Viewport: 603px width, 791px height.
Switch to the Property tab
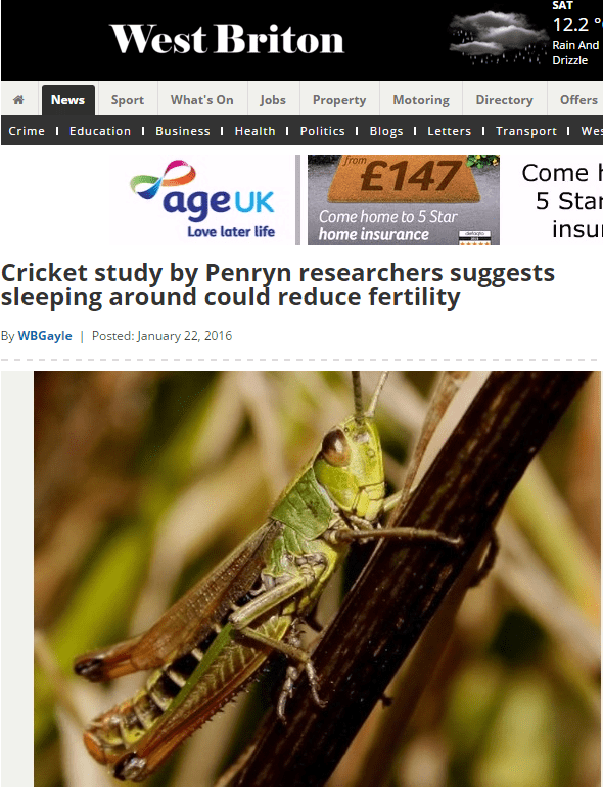[x=339, y=100]
